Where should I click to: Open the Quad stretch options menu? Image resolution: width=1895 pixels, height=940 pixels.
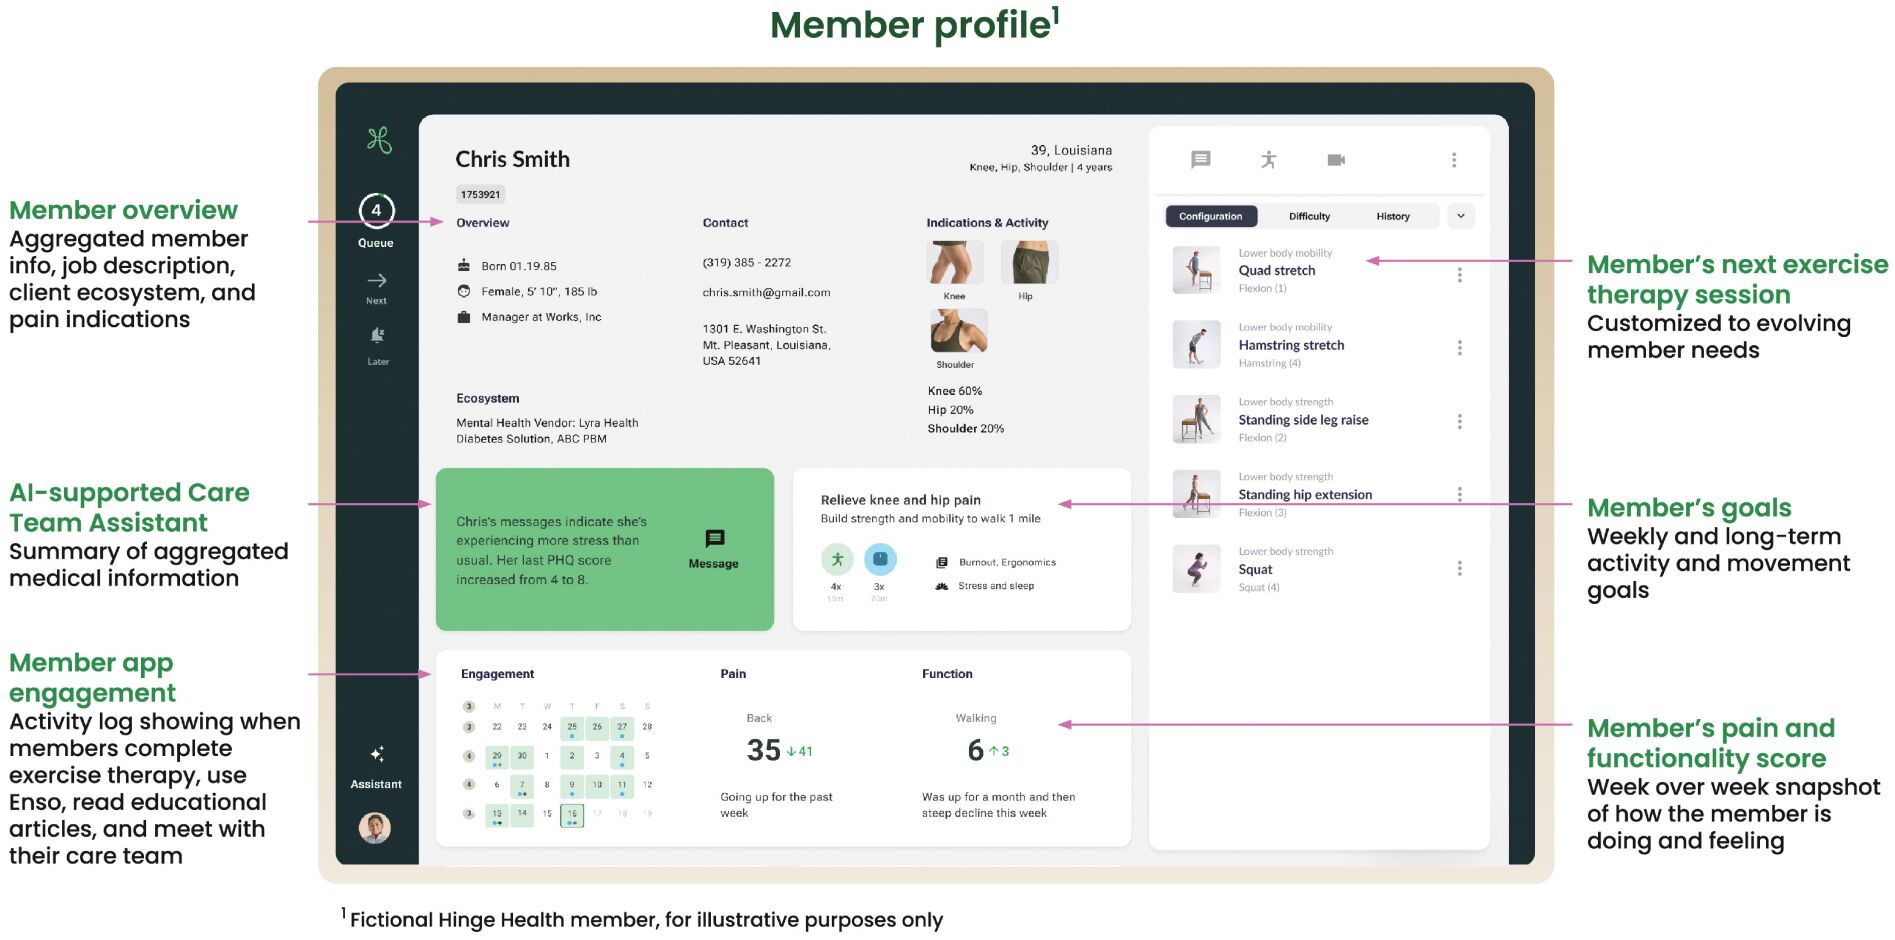pyautogui.click(x=1460, y=274)
